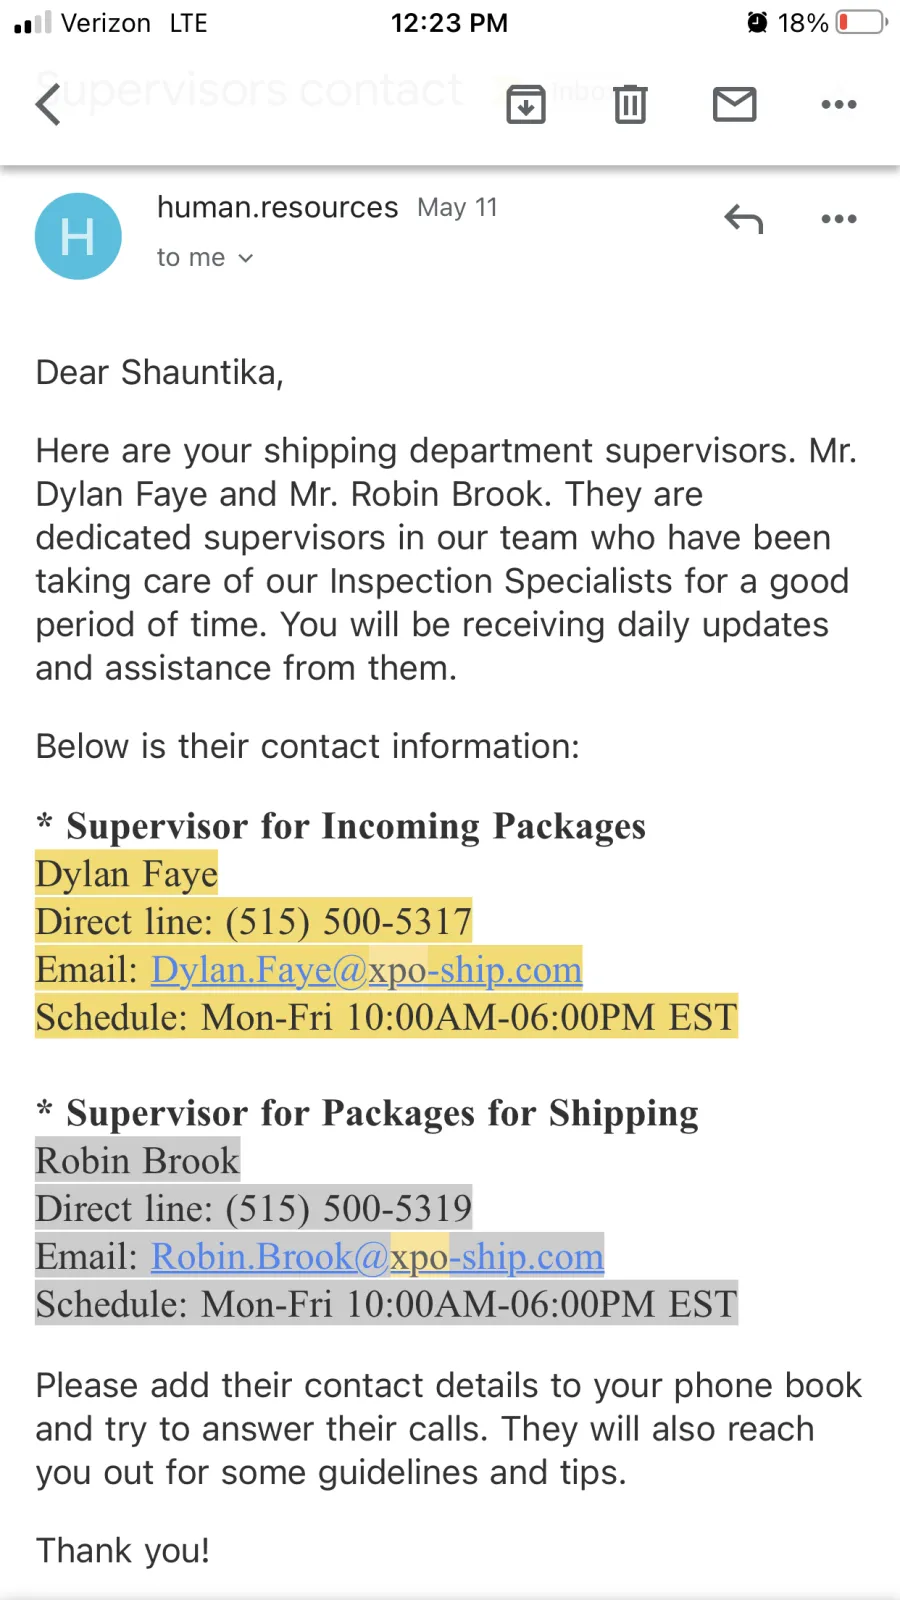Open the top toolbar more options menu
Image resolution: width=900 pixels, height=1600 pixels.
point(839,104)
